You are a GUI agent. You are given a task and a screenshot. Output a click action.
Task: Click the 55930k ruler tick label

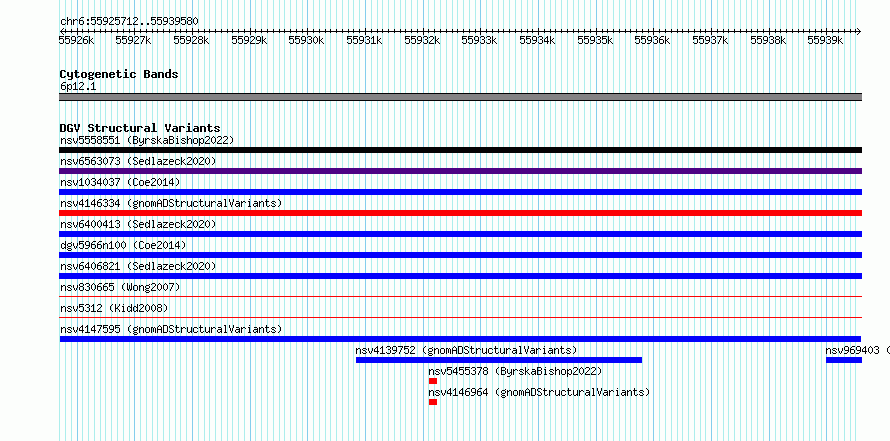point(307,40)
